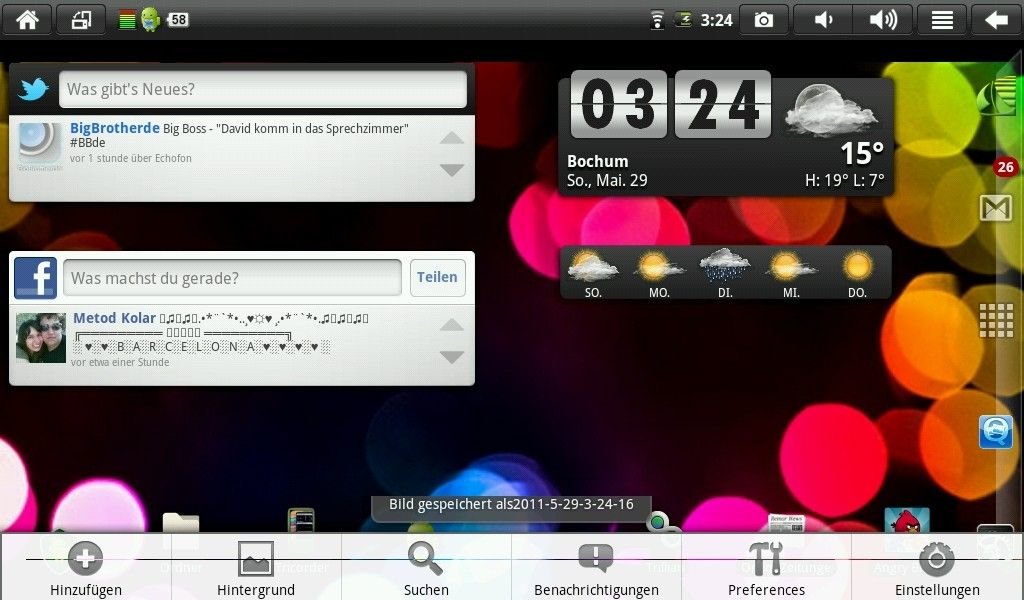Tap the minute flip digit 24
The height and width of the screenshot is (600, 1024).
pyautogui.click(x=723, y=104)
